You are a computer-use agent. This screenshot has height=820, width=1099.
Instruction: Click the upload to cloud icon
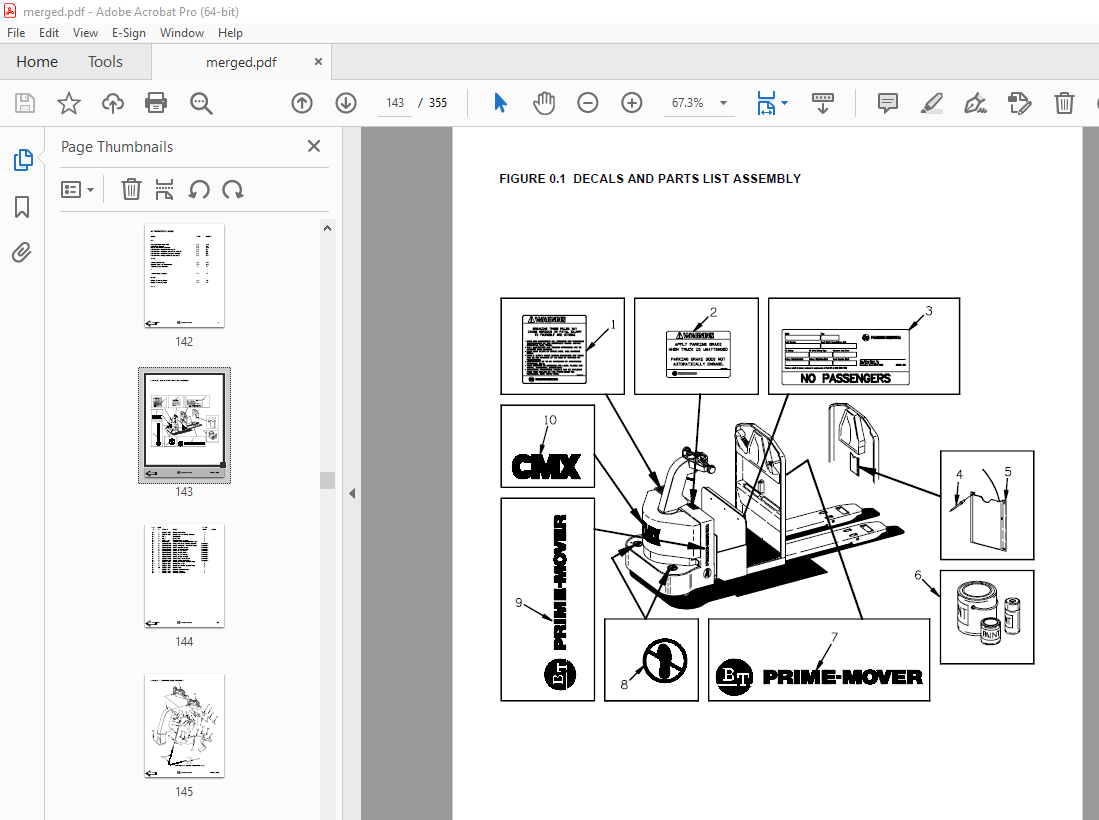point(112,103)
